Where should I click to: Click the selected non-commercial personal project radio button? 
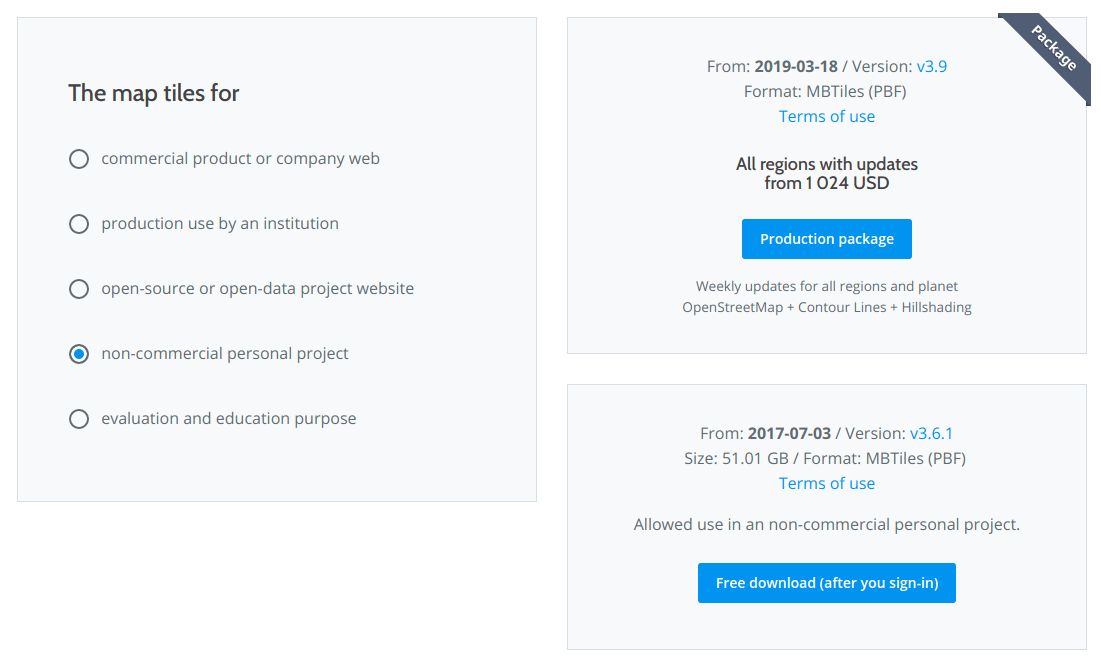coord(79,354)
